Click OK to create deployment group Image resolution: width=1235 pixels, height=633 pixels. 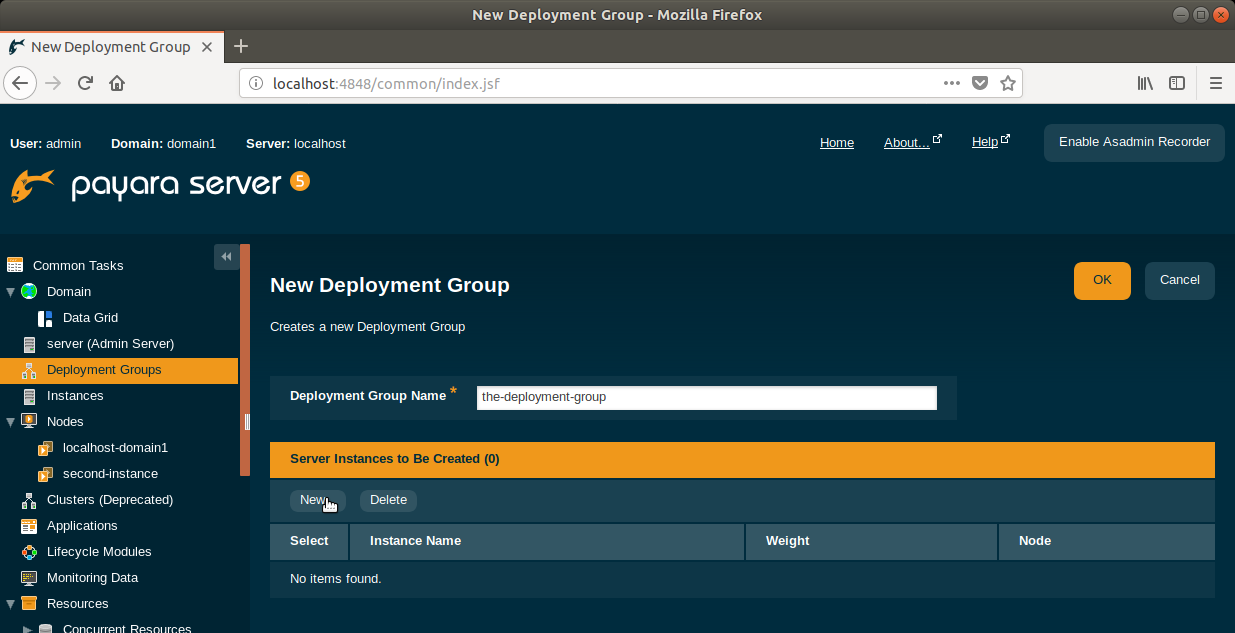pyautogui.click(x=1102, y=280)
